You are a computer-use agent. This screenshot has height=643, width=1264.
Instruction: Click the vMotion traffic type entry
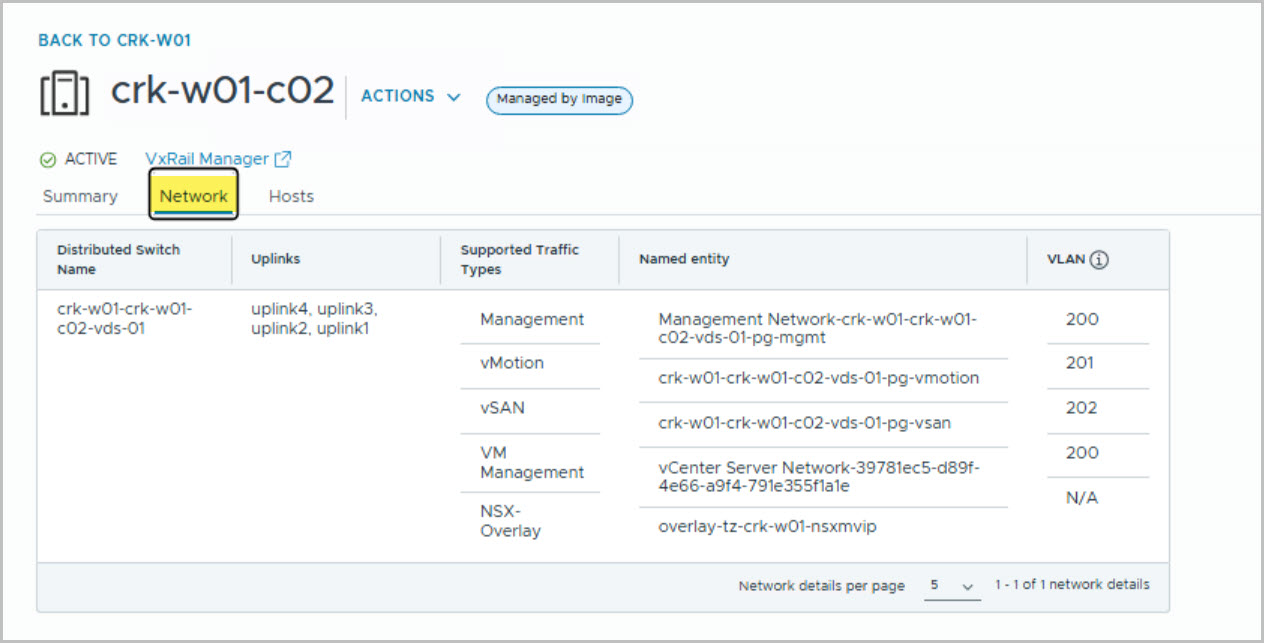tap(512, 363)
